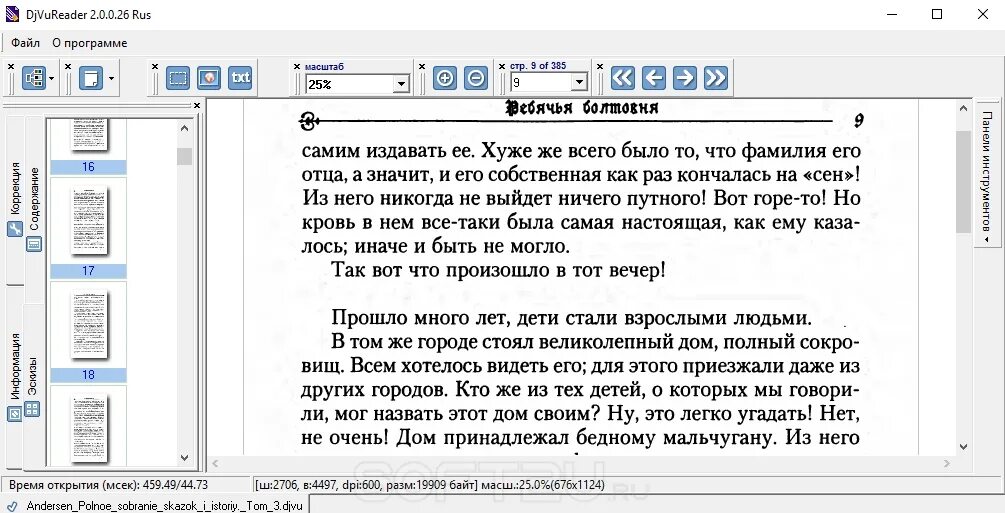The height and width of the screenshot is (513, 1005).
Task: Open the page number combo box
Action: coord(549,83)
